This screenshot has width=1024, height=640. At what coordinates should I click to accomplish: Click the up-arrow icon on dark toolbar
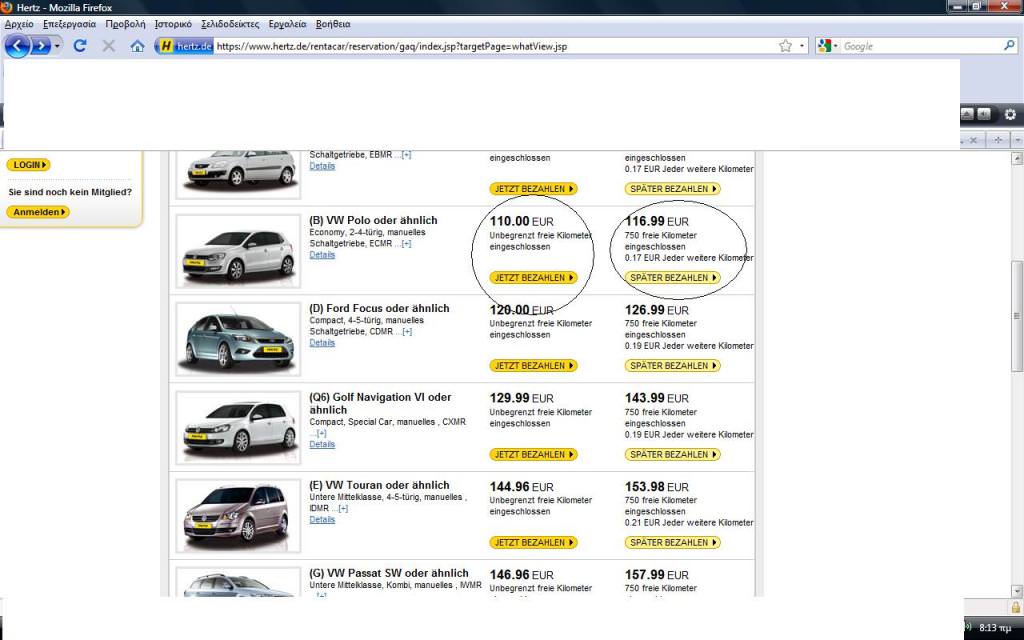point(967,114)
